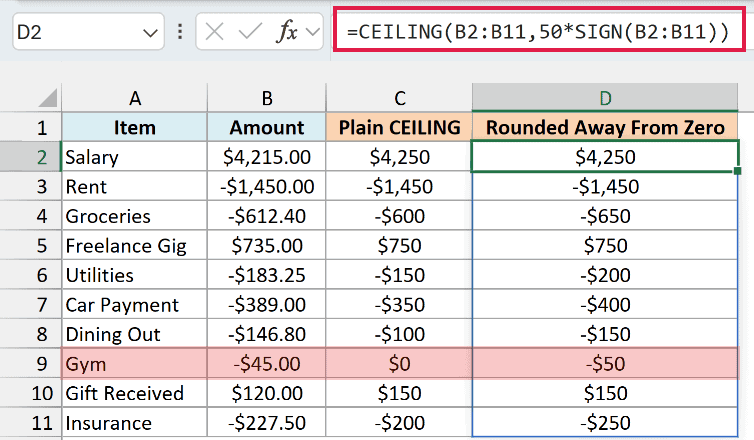Click the selected $4,250 cell in column D
Screen dimensions: 754x440
[605, 157]
